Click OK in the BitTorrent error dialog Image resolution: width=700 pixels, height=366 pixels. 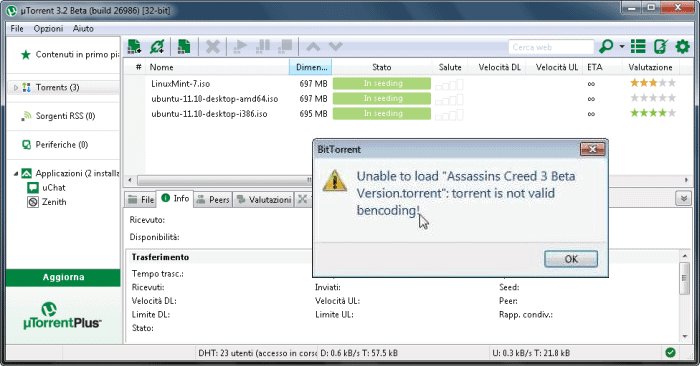coord(571,259)
